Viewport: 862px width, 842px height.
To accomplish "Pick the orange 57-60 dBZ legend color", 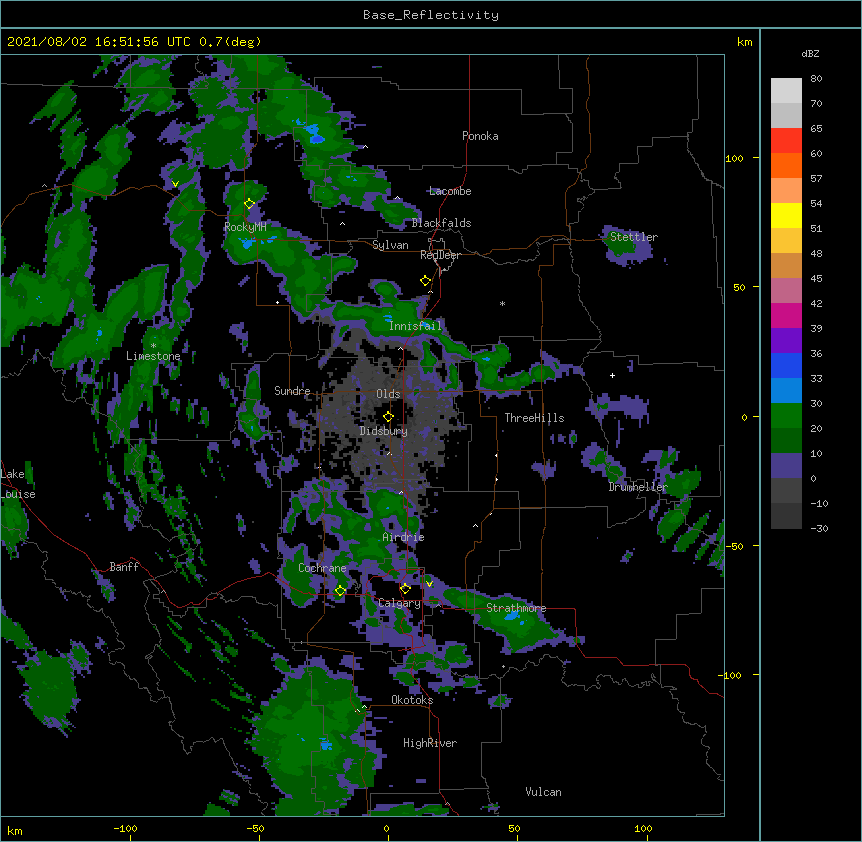I will [x=786, y=165].
